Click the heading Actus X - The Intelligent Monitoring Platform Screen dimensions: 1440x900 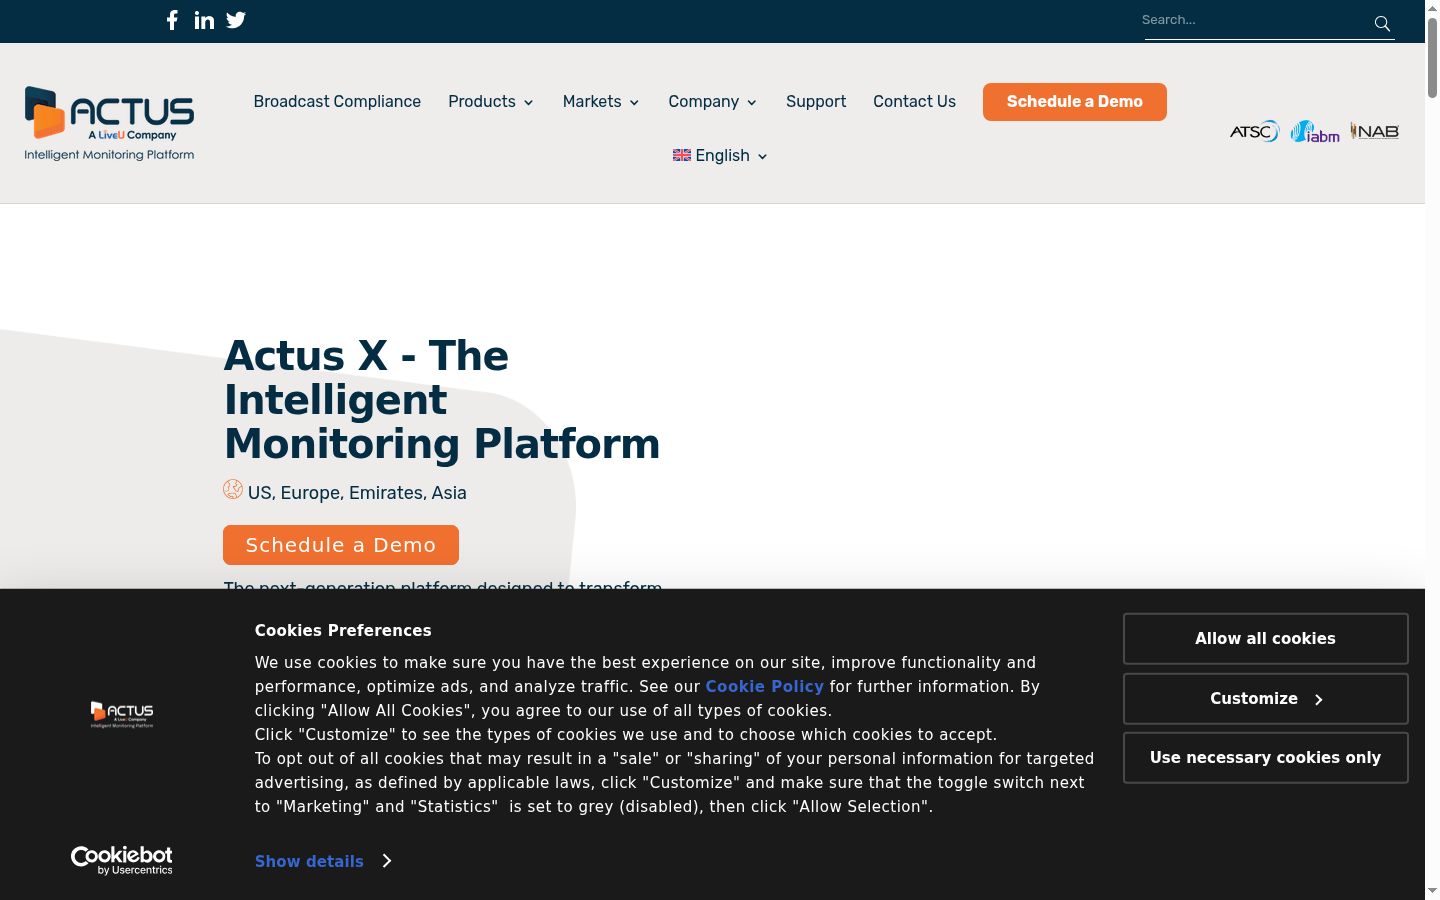point(442,400)
